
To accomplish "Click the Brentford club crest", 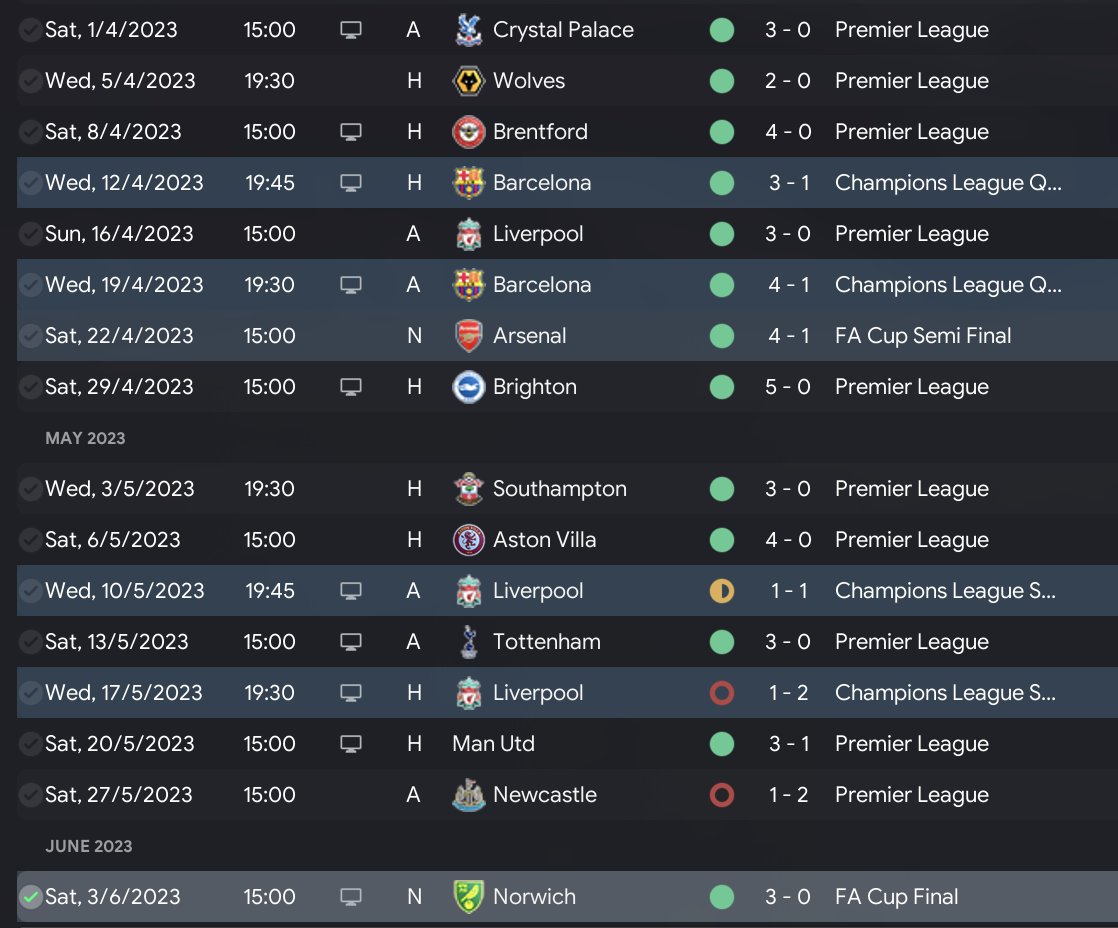I will pyautogui.click(x=467, y=132).
